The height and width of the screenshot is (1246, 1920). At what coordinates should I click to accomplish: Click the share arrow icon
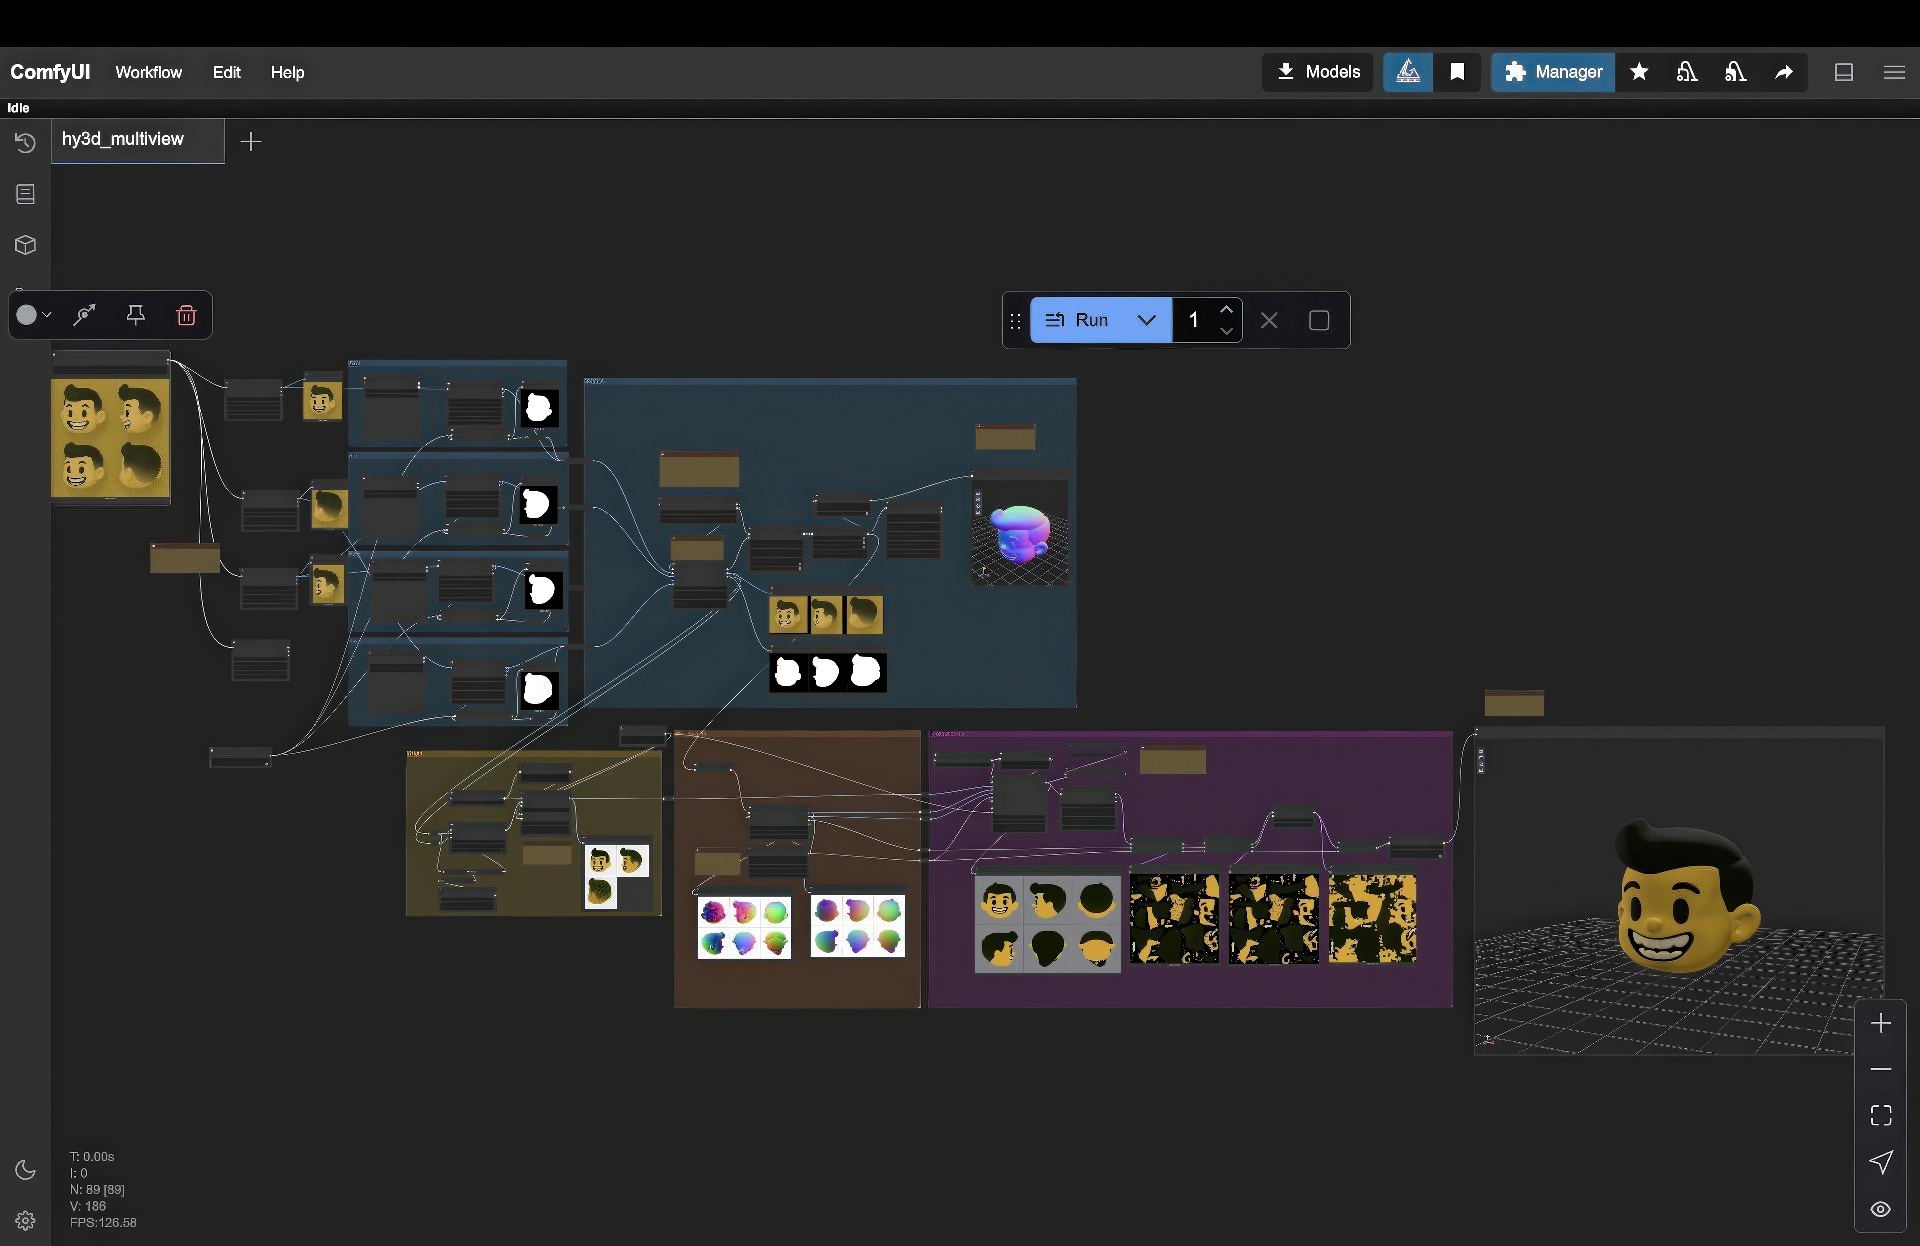pos(1784,72)
